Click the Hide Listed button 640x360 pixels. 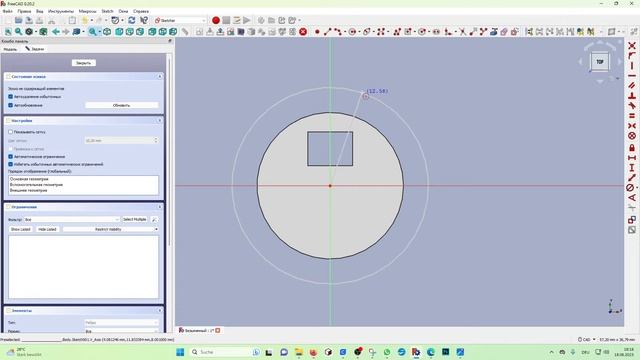click(47, 229)
